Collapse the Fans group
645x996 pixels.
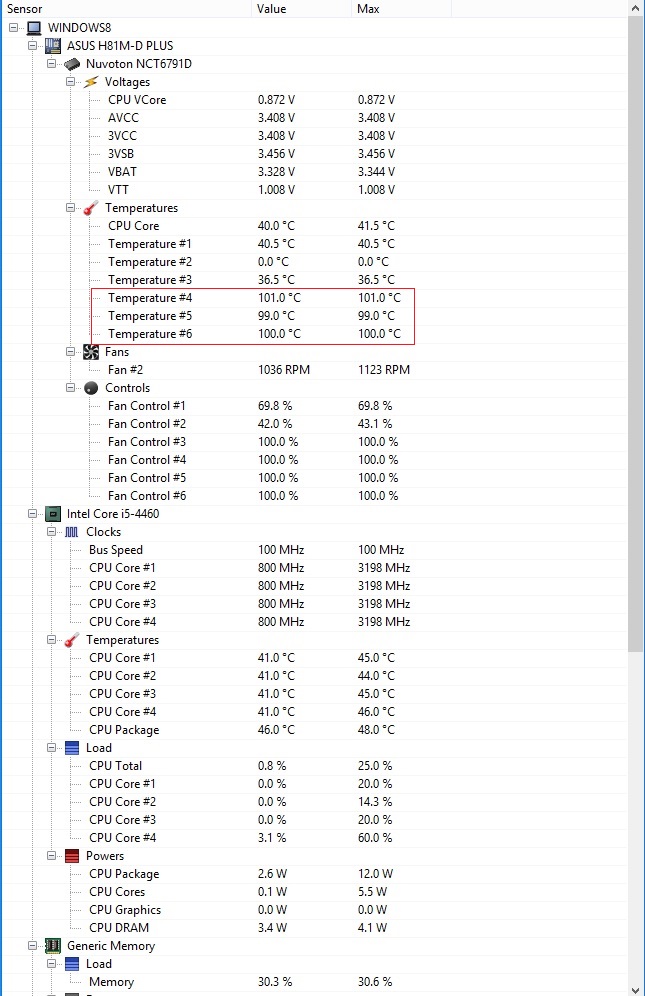[71, 352]
